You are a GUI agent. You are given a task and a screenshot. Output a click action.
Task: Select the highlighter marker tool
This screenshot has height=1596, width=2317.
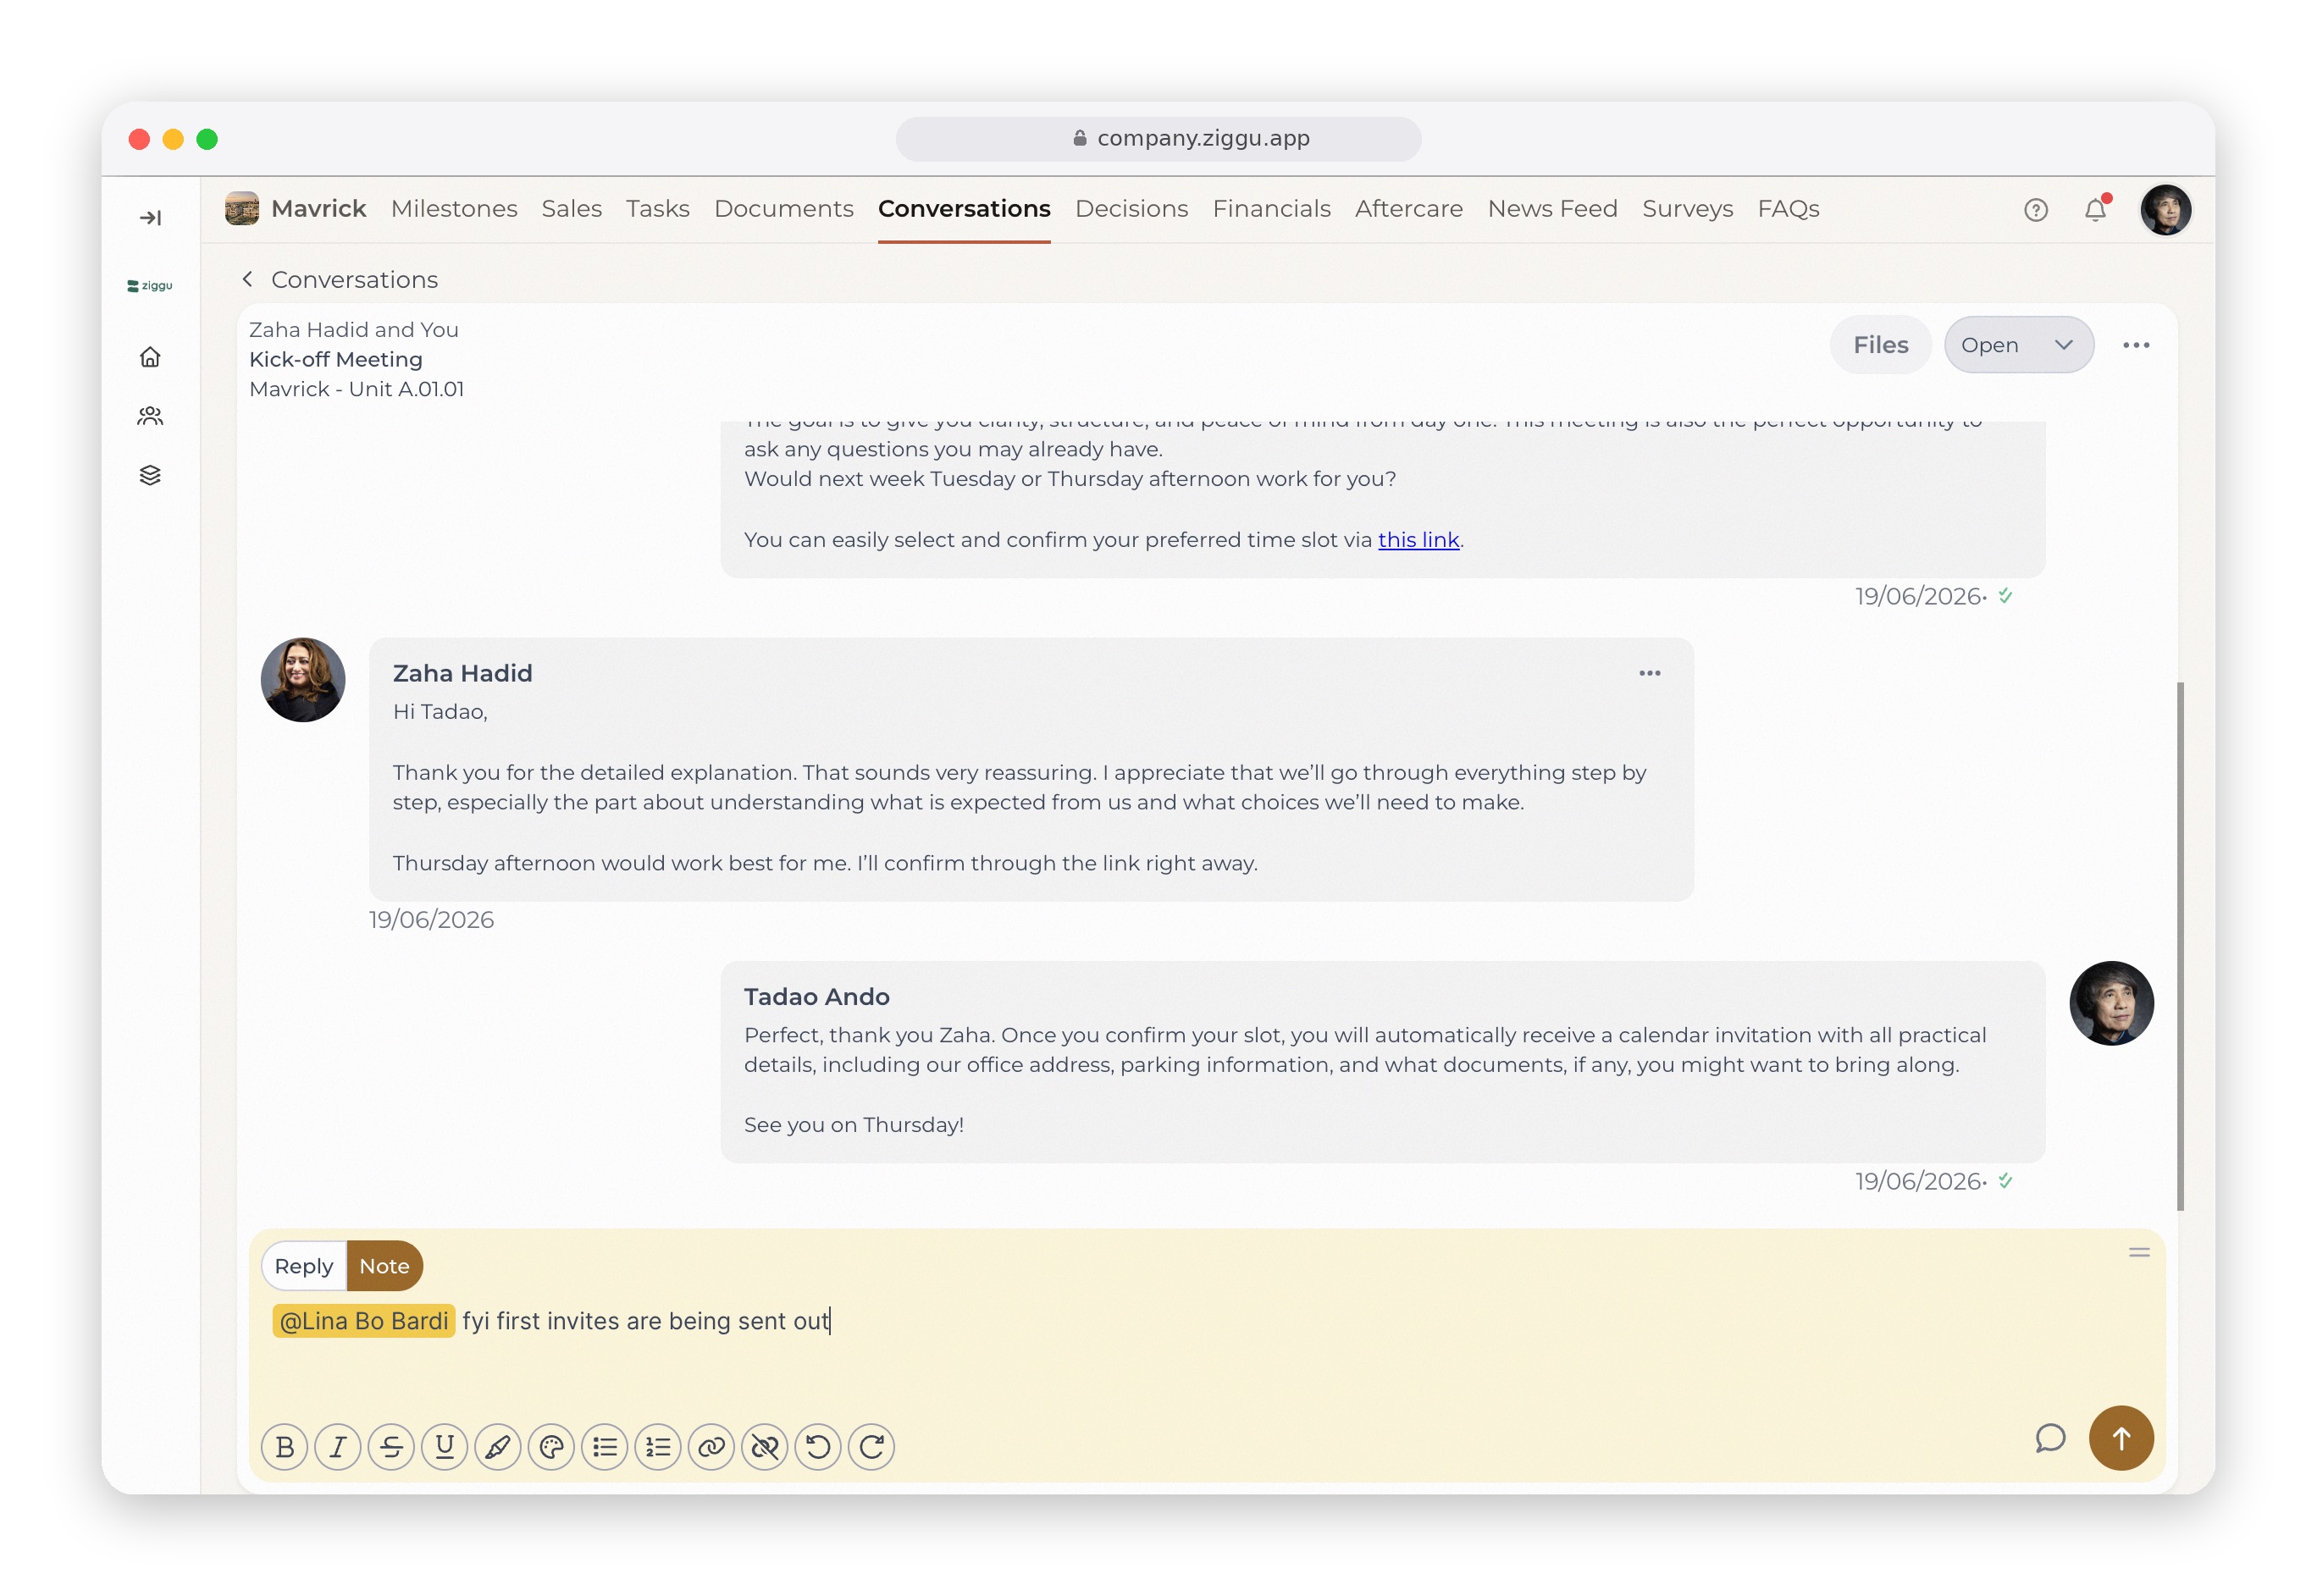498,1446
